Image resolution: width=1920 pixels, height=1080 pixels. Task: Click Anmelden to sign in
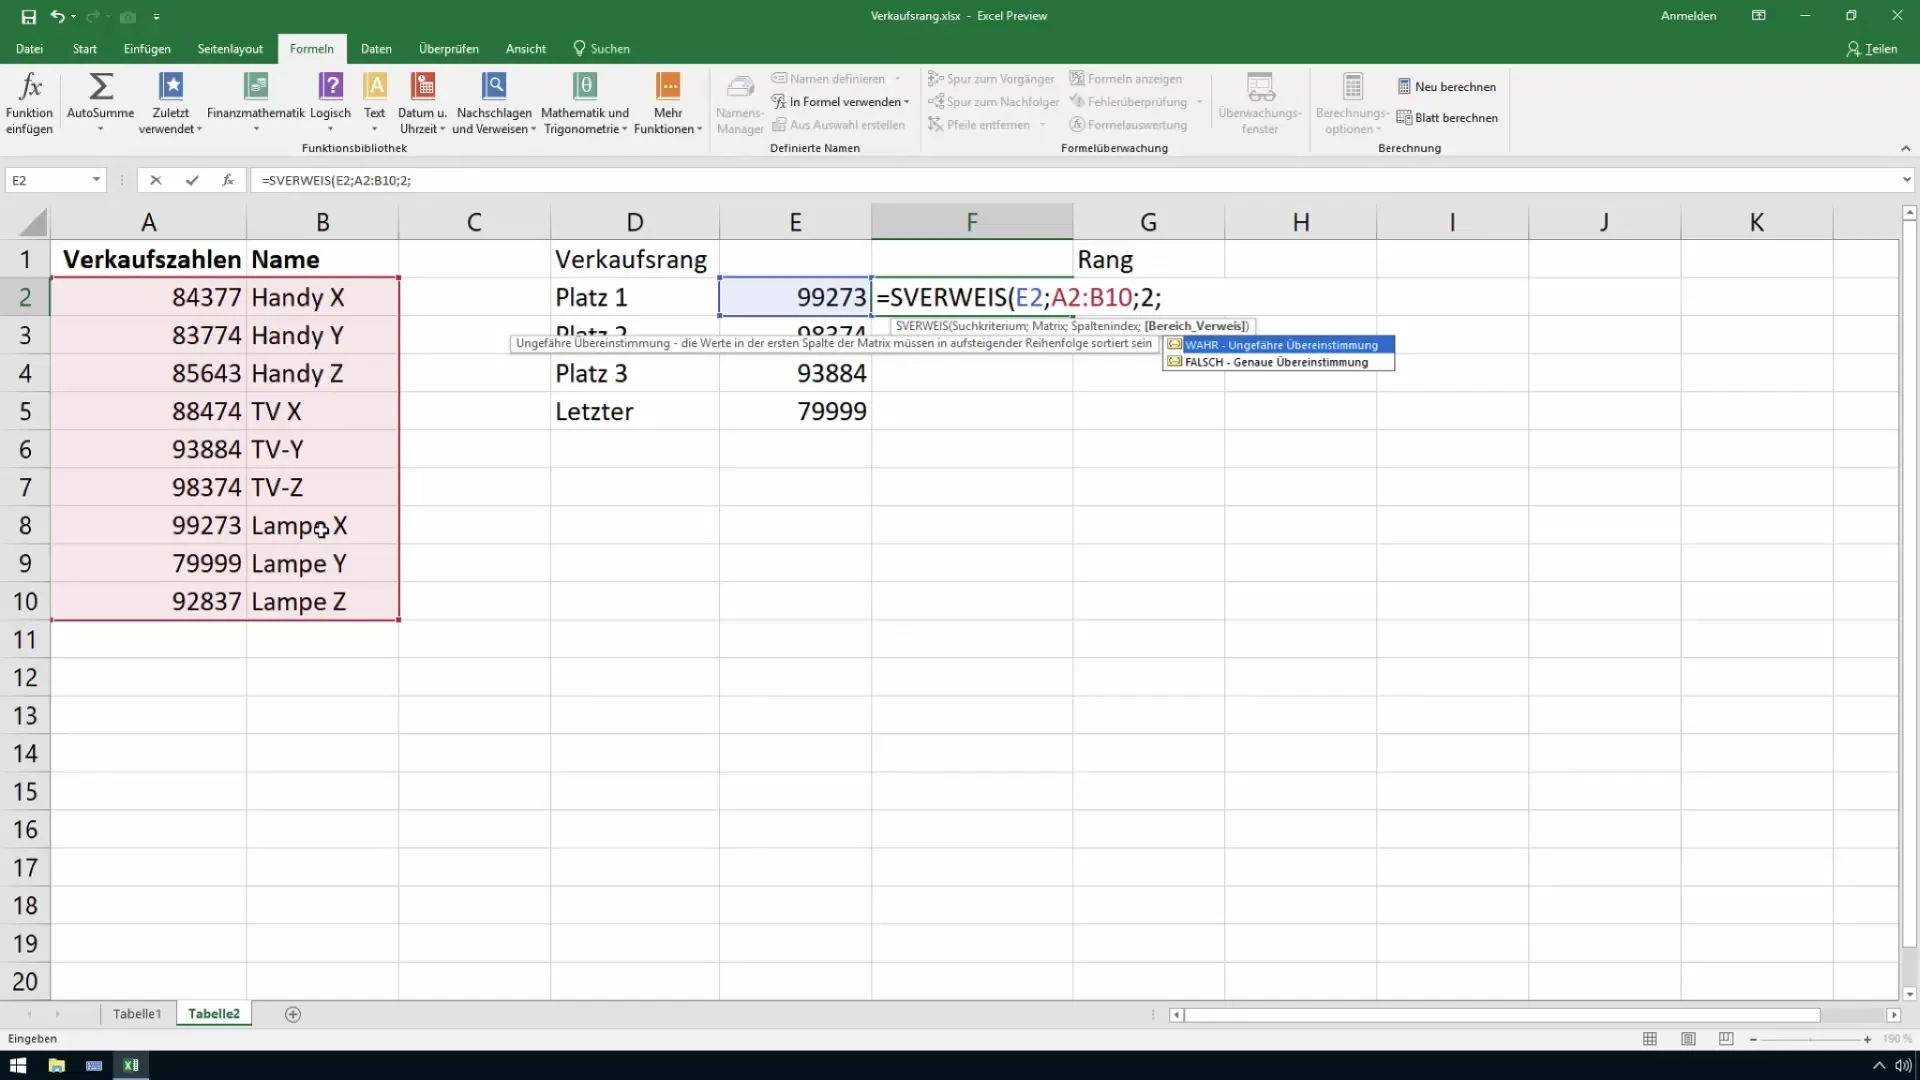click(1688, 16)
